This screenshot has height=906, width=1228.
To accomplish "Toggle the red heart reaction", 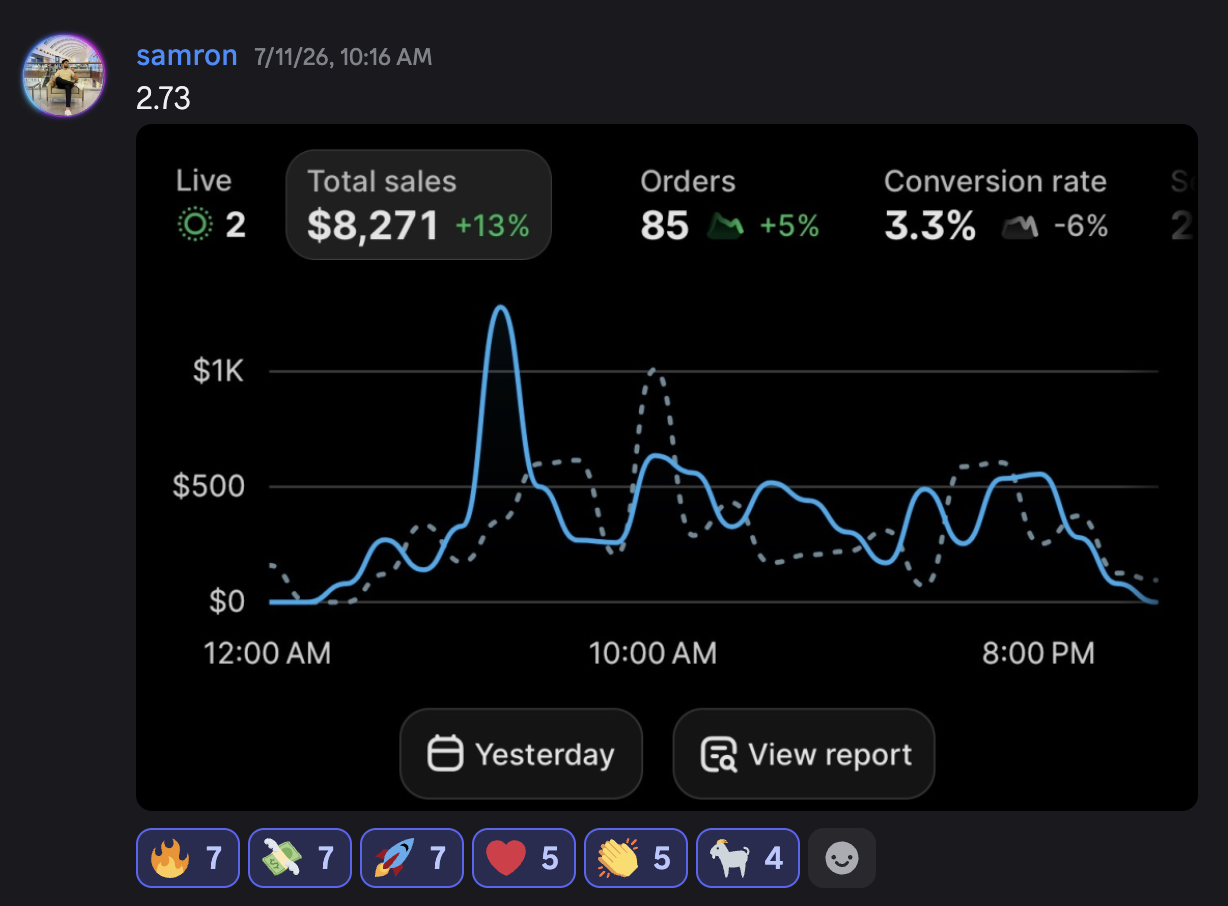I will (x=524, y=858).
